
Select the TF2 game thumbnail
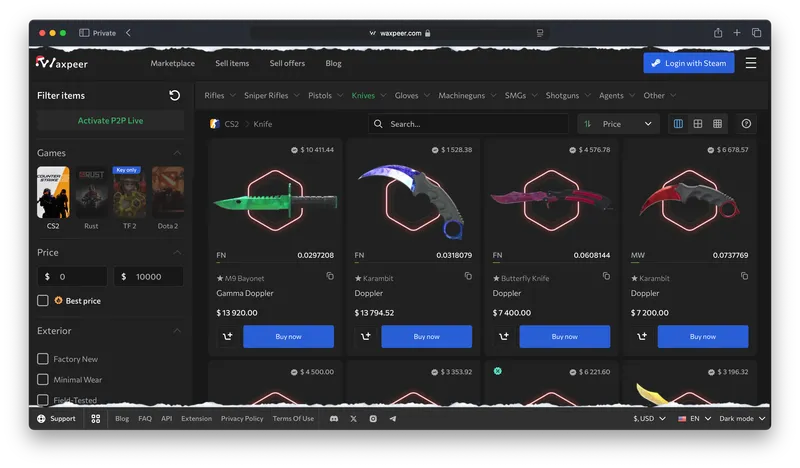click(x=130, y=193)
